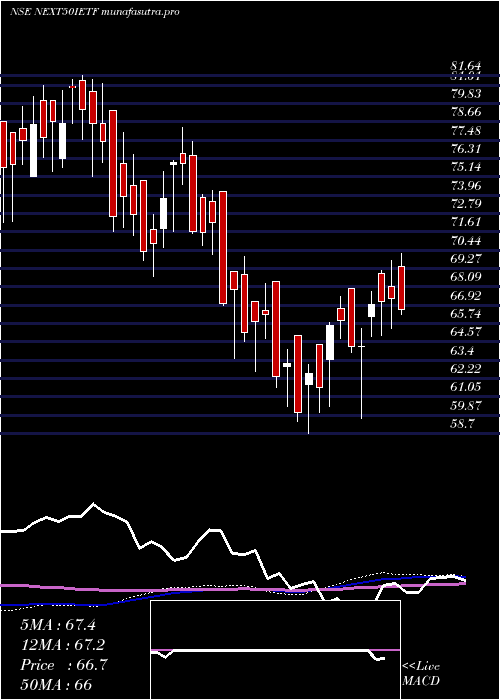Click the 50MA : 66 readout
The image size is (500, 700).
pos(56,685)
